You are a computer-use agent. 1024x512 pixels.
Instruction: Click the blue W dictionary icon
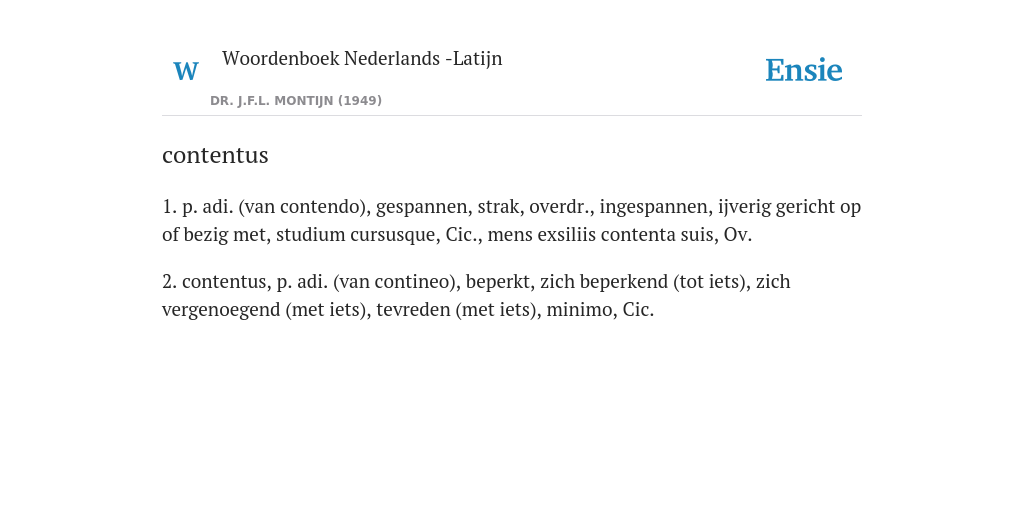[185, 71]
